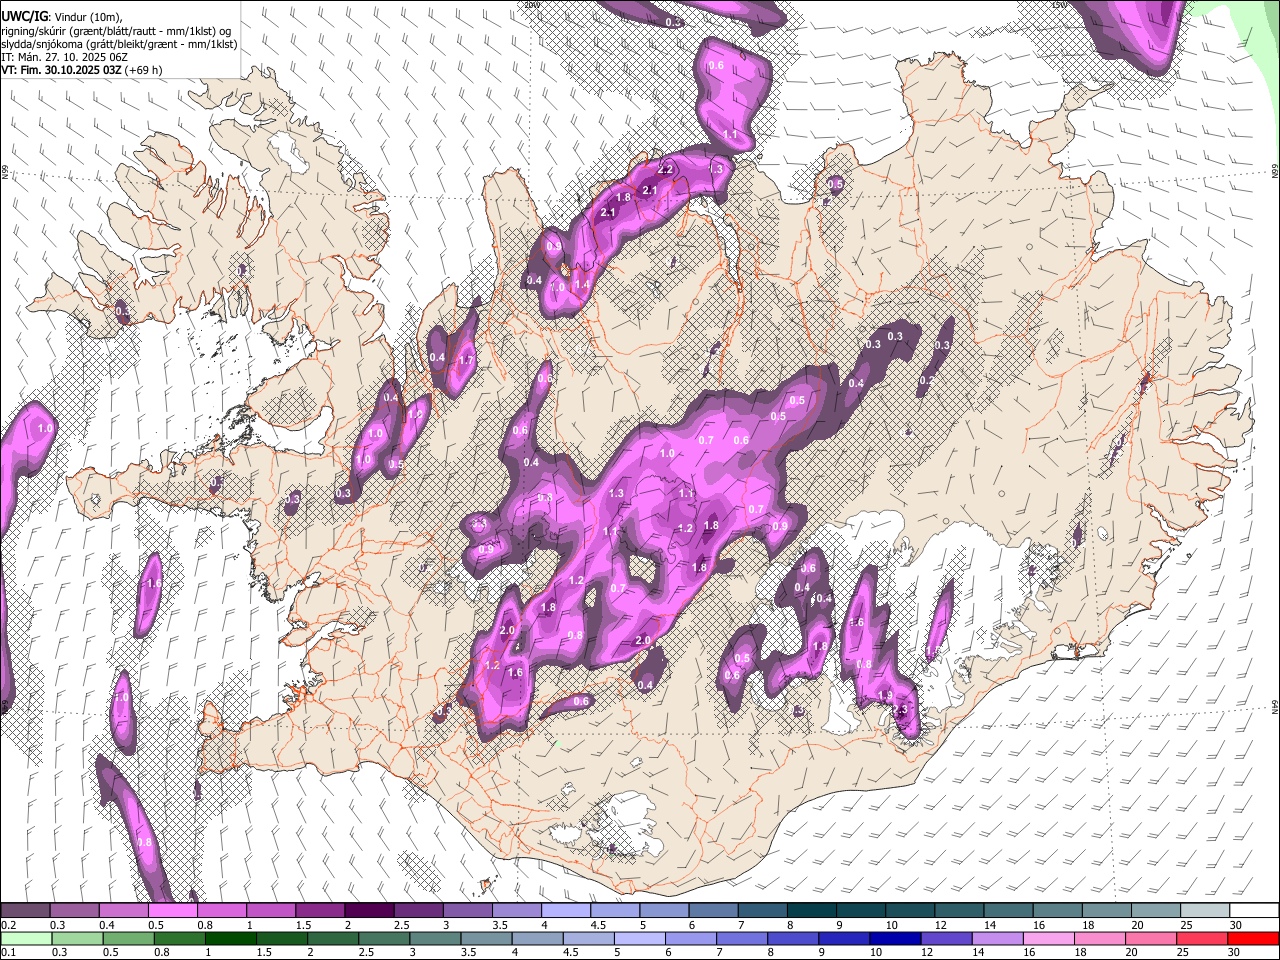Click the "2.5" label in upper legend row
This screenshot has width=1280, height=960.
[401, 925]
